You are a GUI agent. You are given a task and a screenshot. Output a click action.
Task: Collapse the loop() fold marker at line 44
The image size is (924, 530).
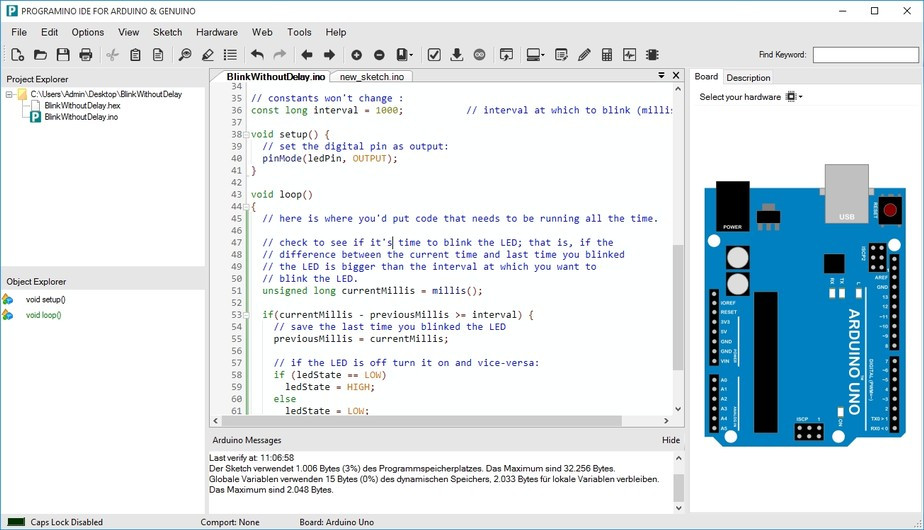[246, 206]
